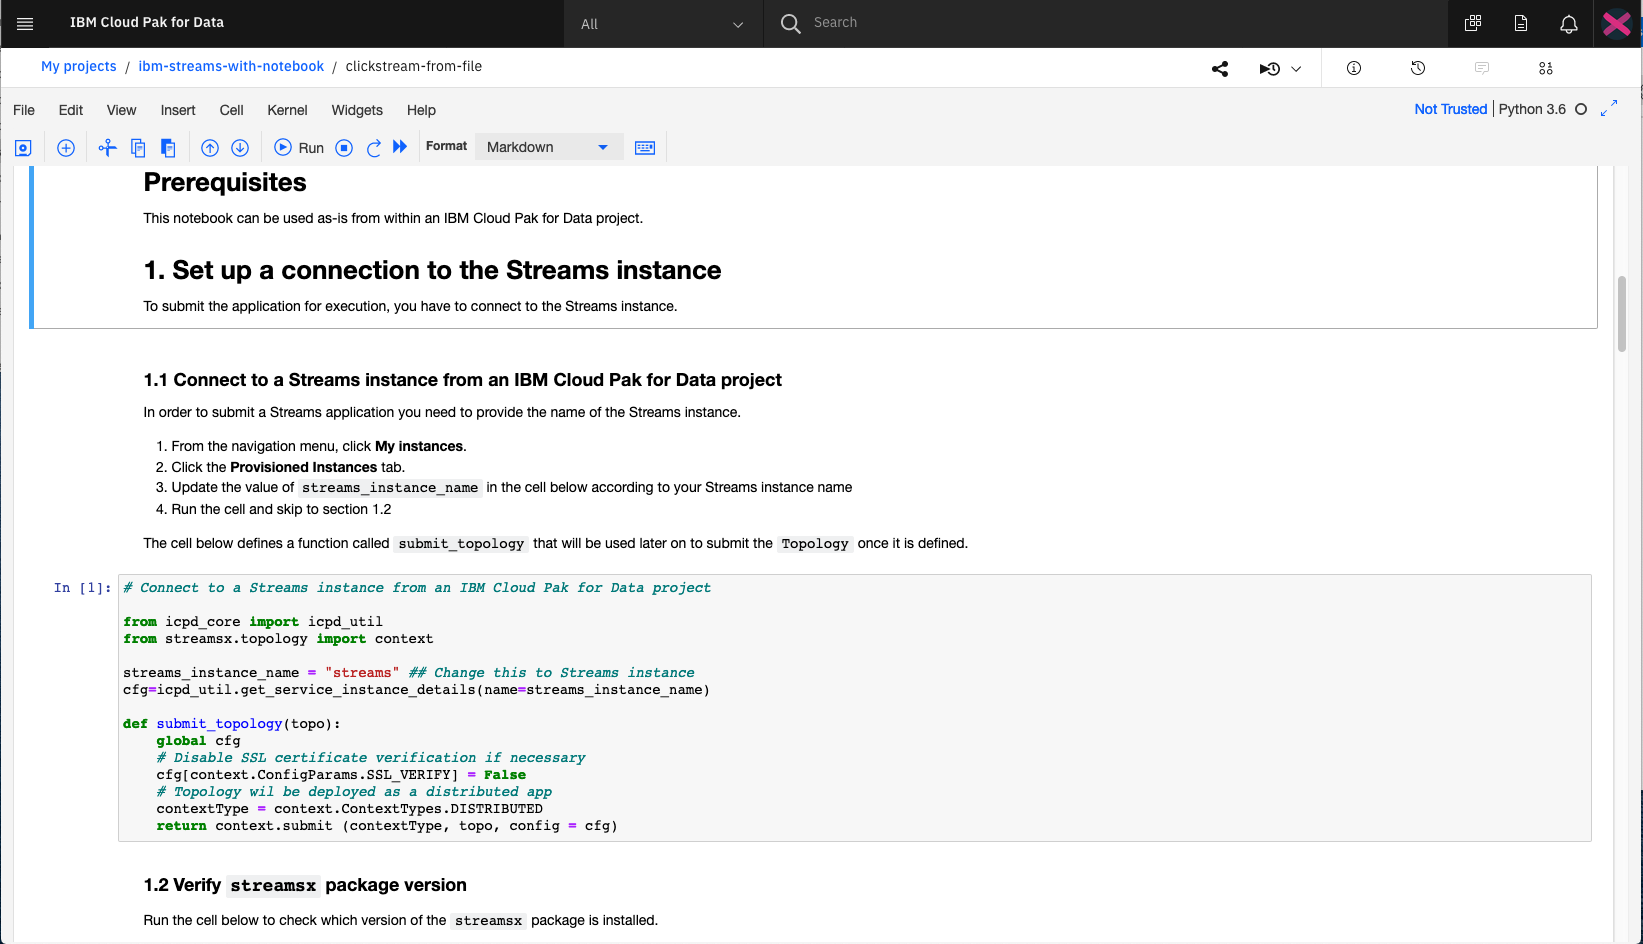1643x944 pixels.
Task: Click the clickstream-from-file breadcrumb text
Action: coord(414,66)
